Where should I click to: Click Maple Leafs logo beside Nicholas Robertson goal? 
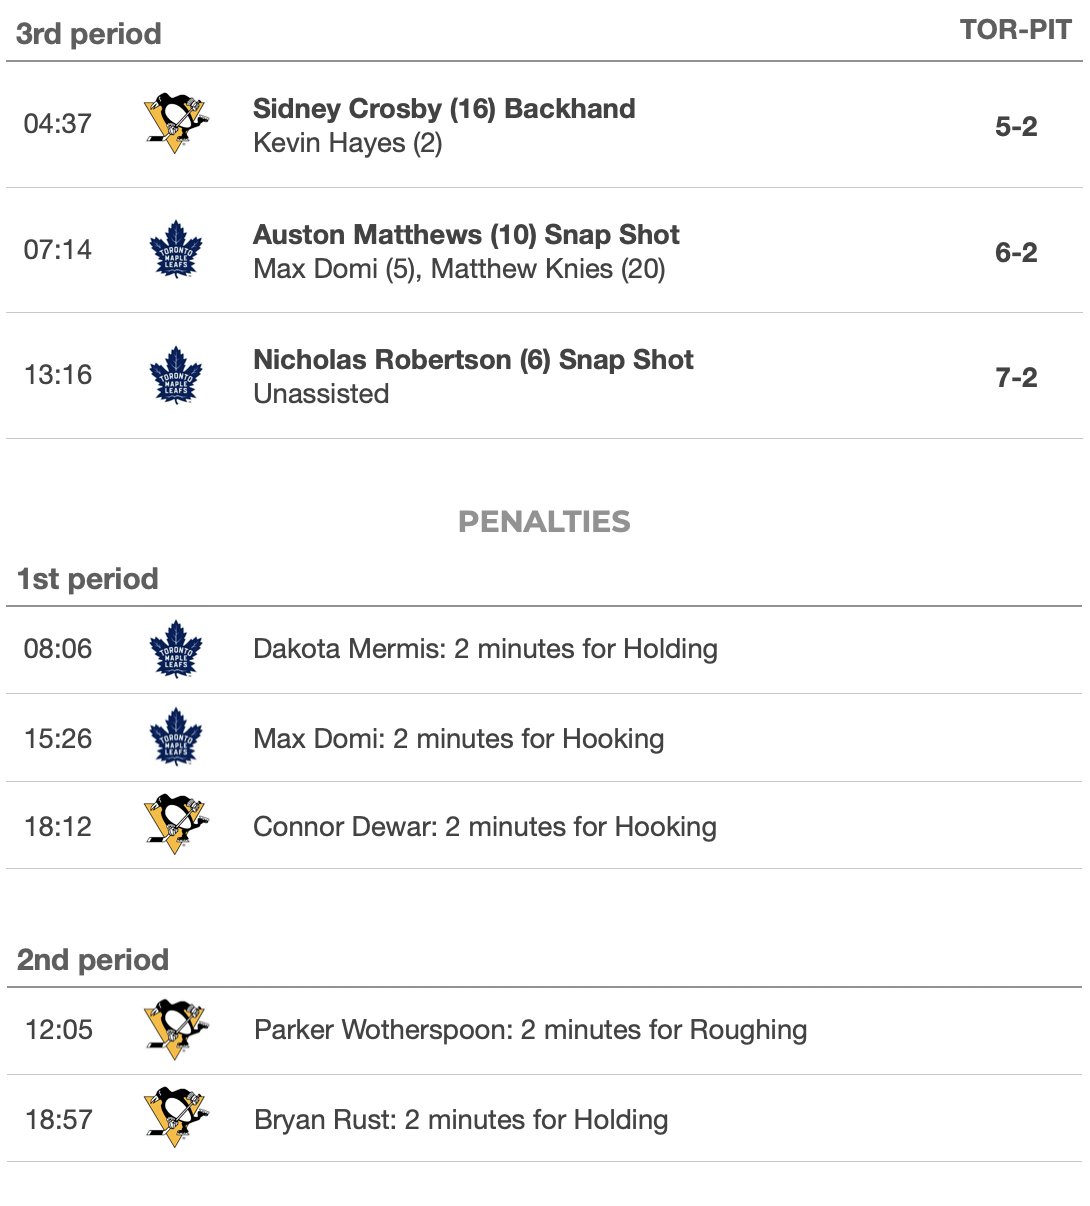tap(175, 375)
